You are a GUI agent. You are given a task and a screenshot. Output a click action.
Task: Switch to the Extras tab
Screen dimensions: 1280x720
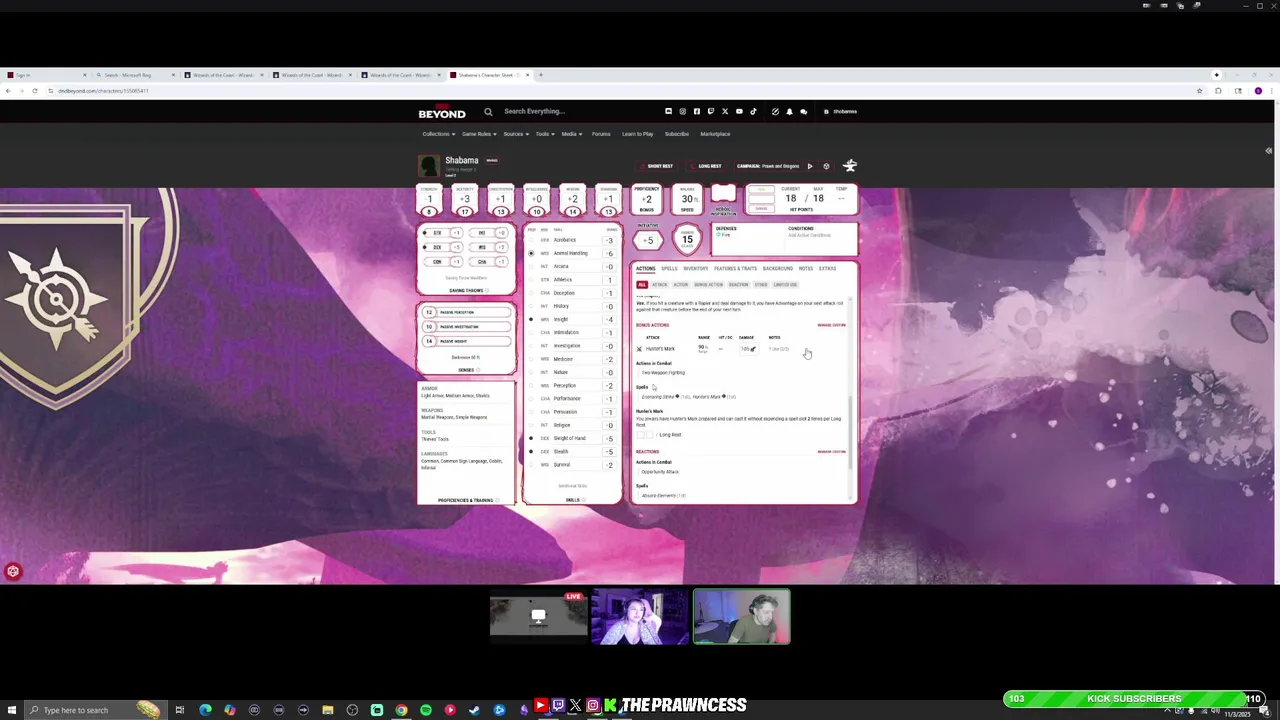pyautogui.click(x=827, y=269)
